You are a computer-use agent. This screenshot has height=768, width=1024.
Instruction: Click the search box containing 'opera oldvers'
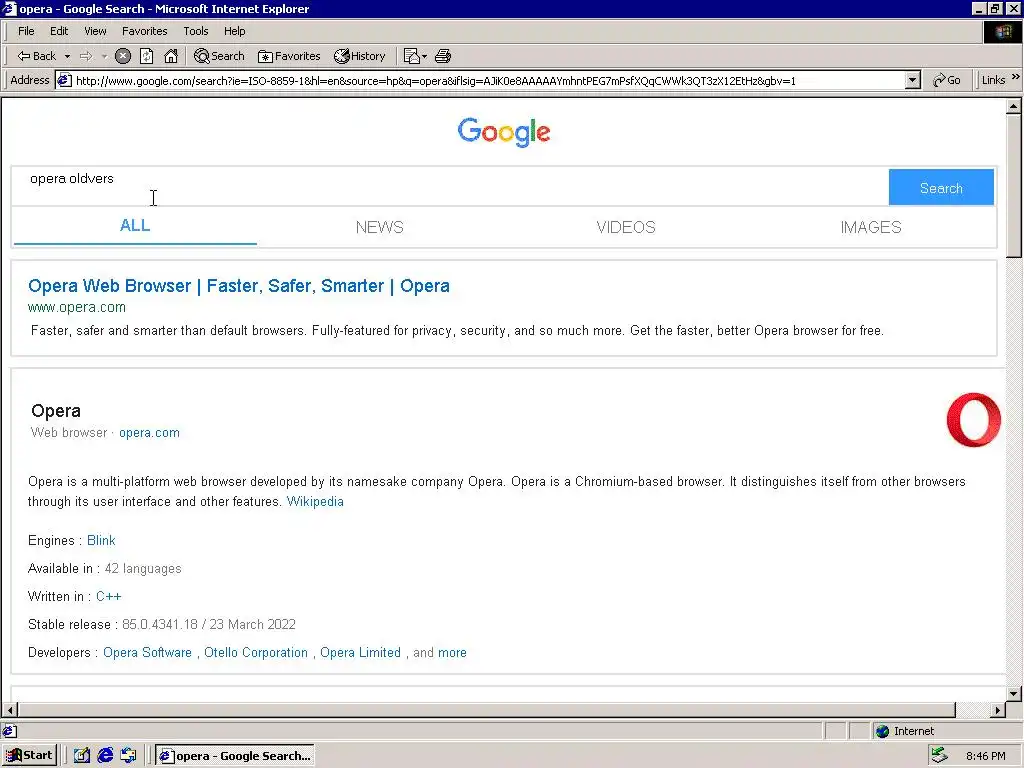click(449, 187)
